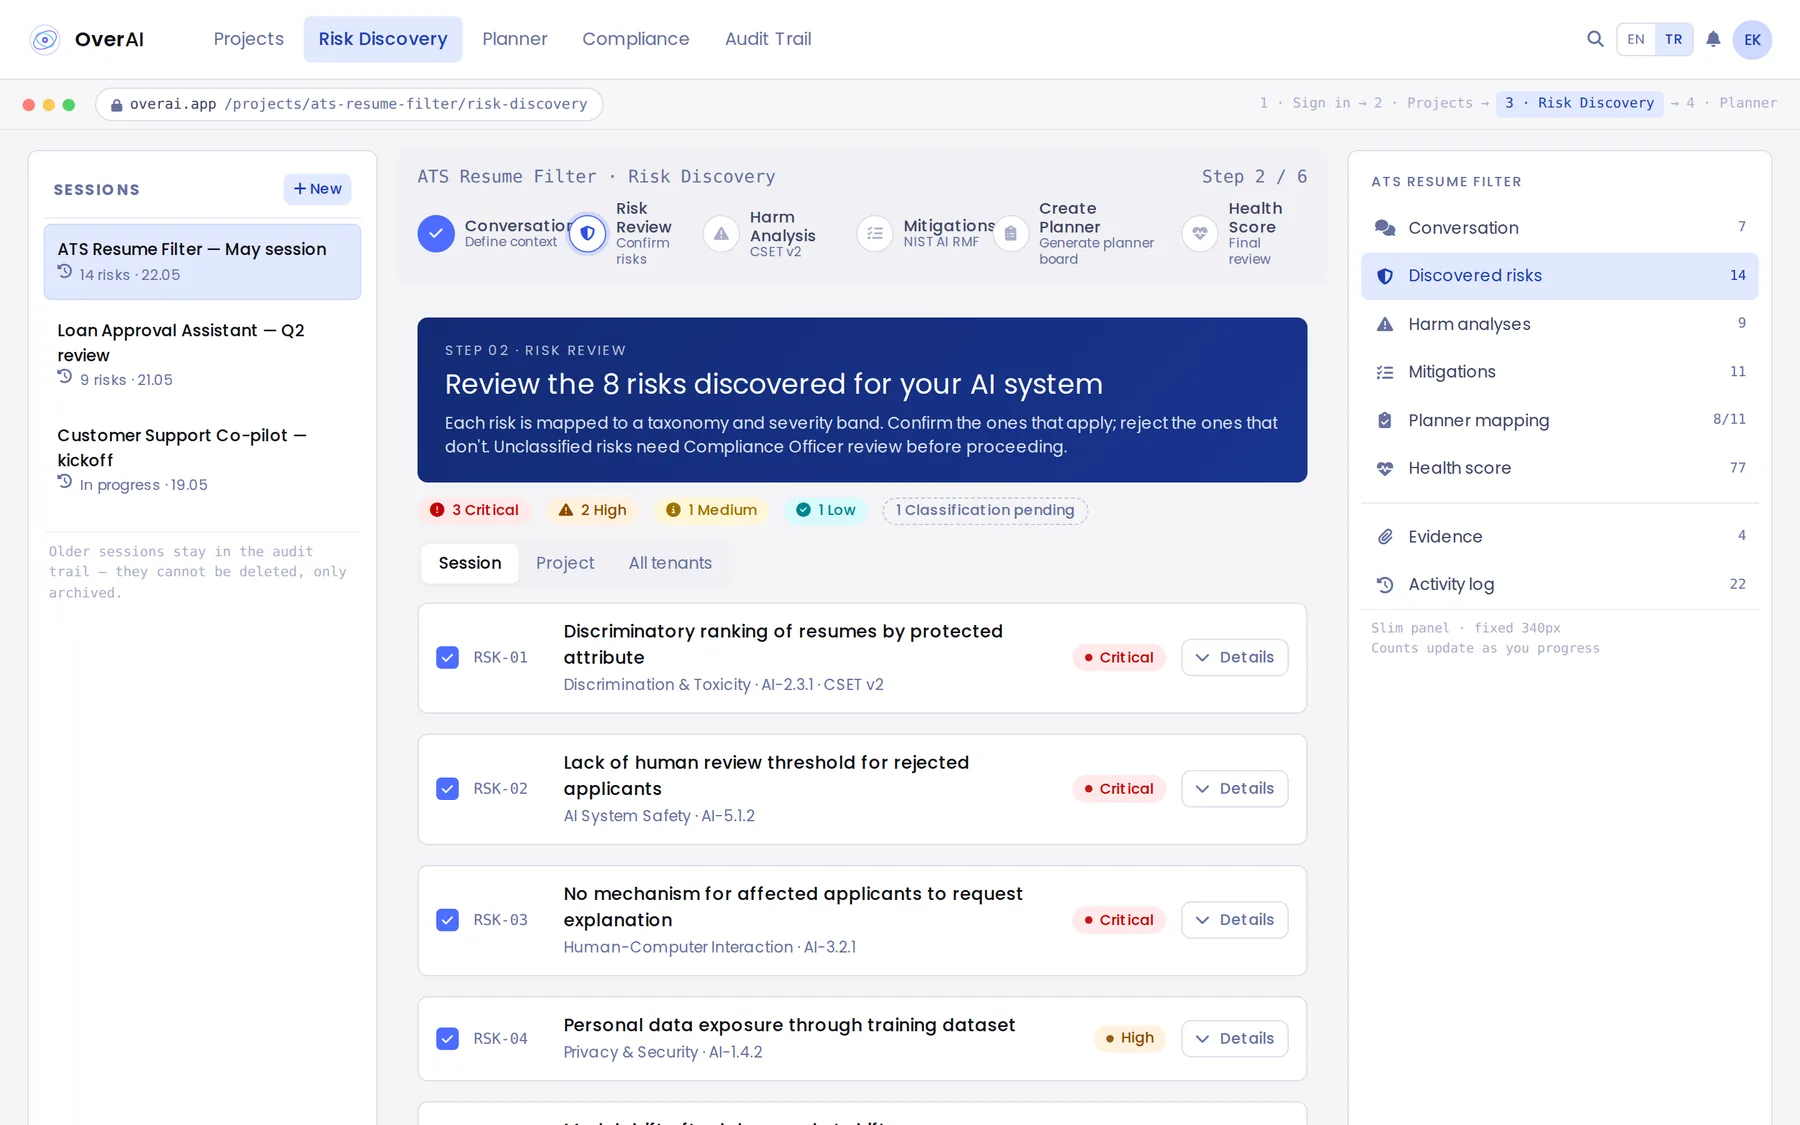Image resolution: width=1800 pixels, height=1125 pixels.
Task: Click 'Personal data exposure through training dataset'
Action: pyautogui.click(x=789, y=1025)
